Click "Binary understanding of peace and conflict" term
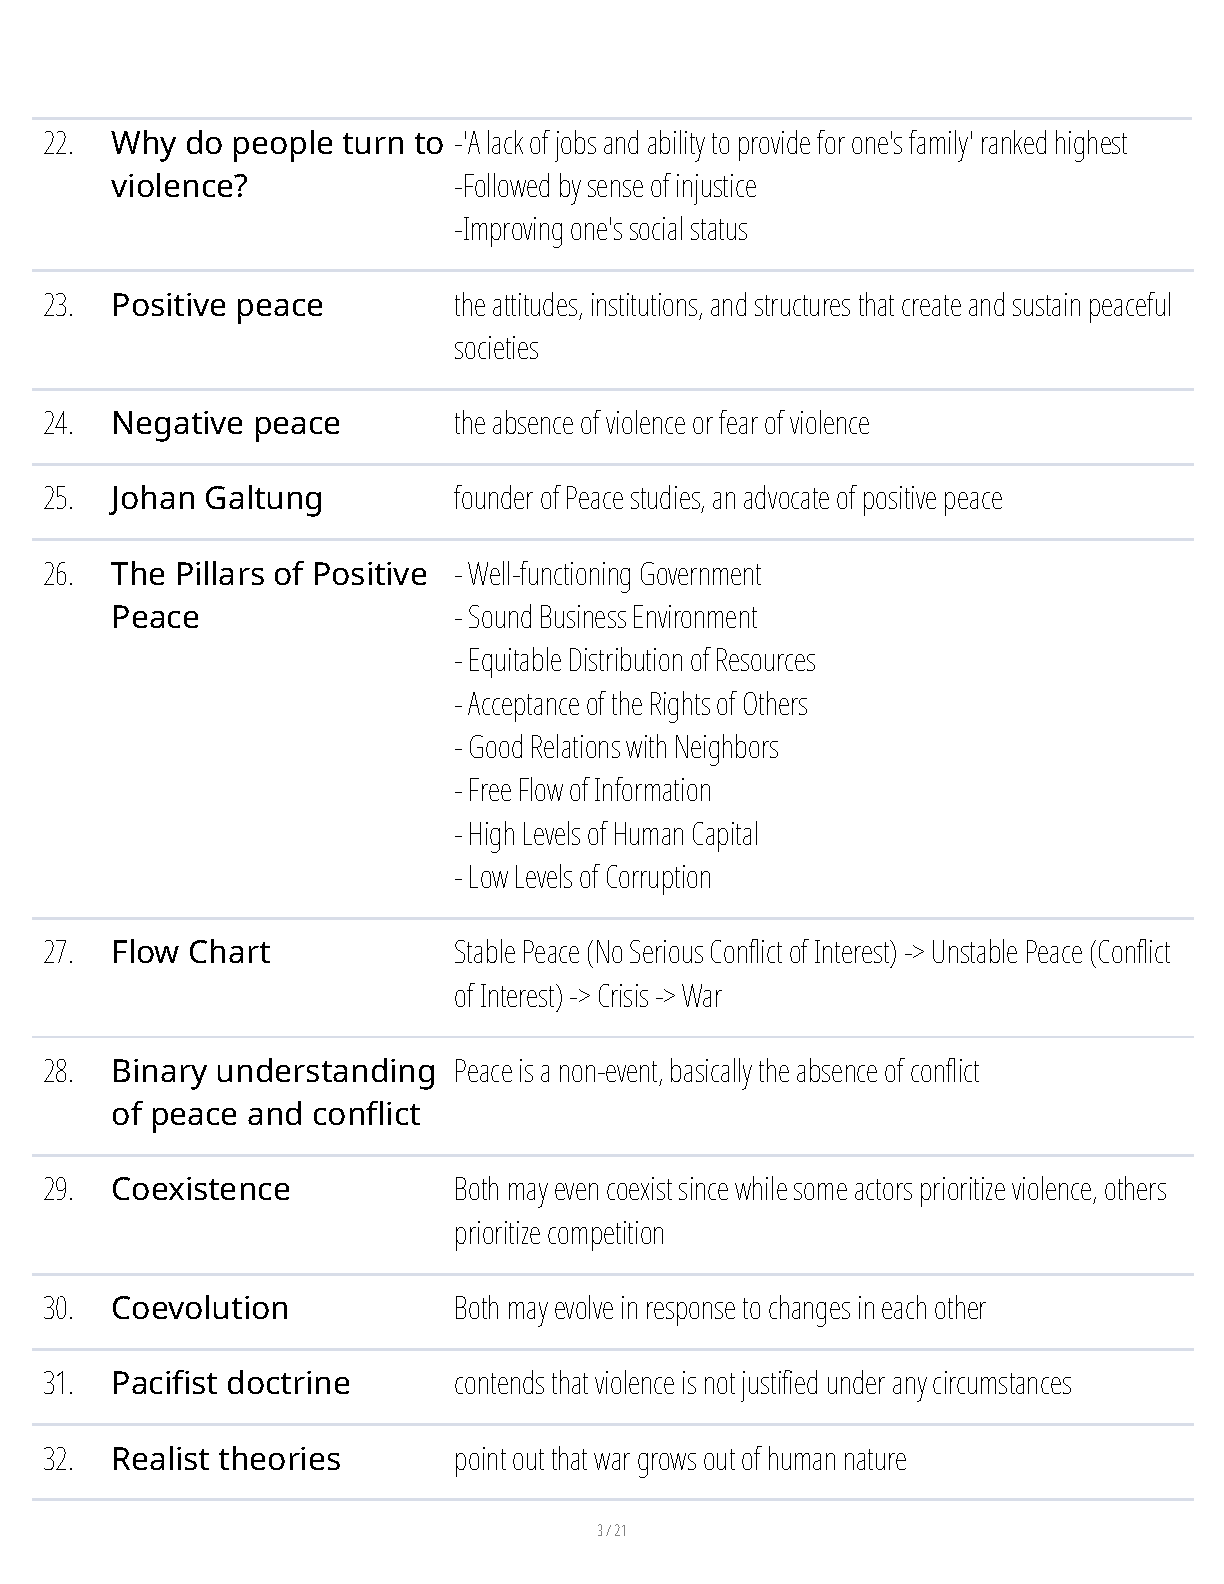 point(273,1092)
